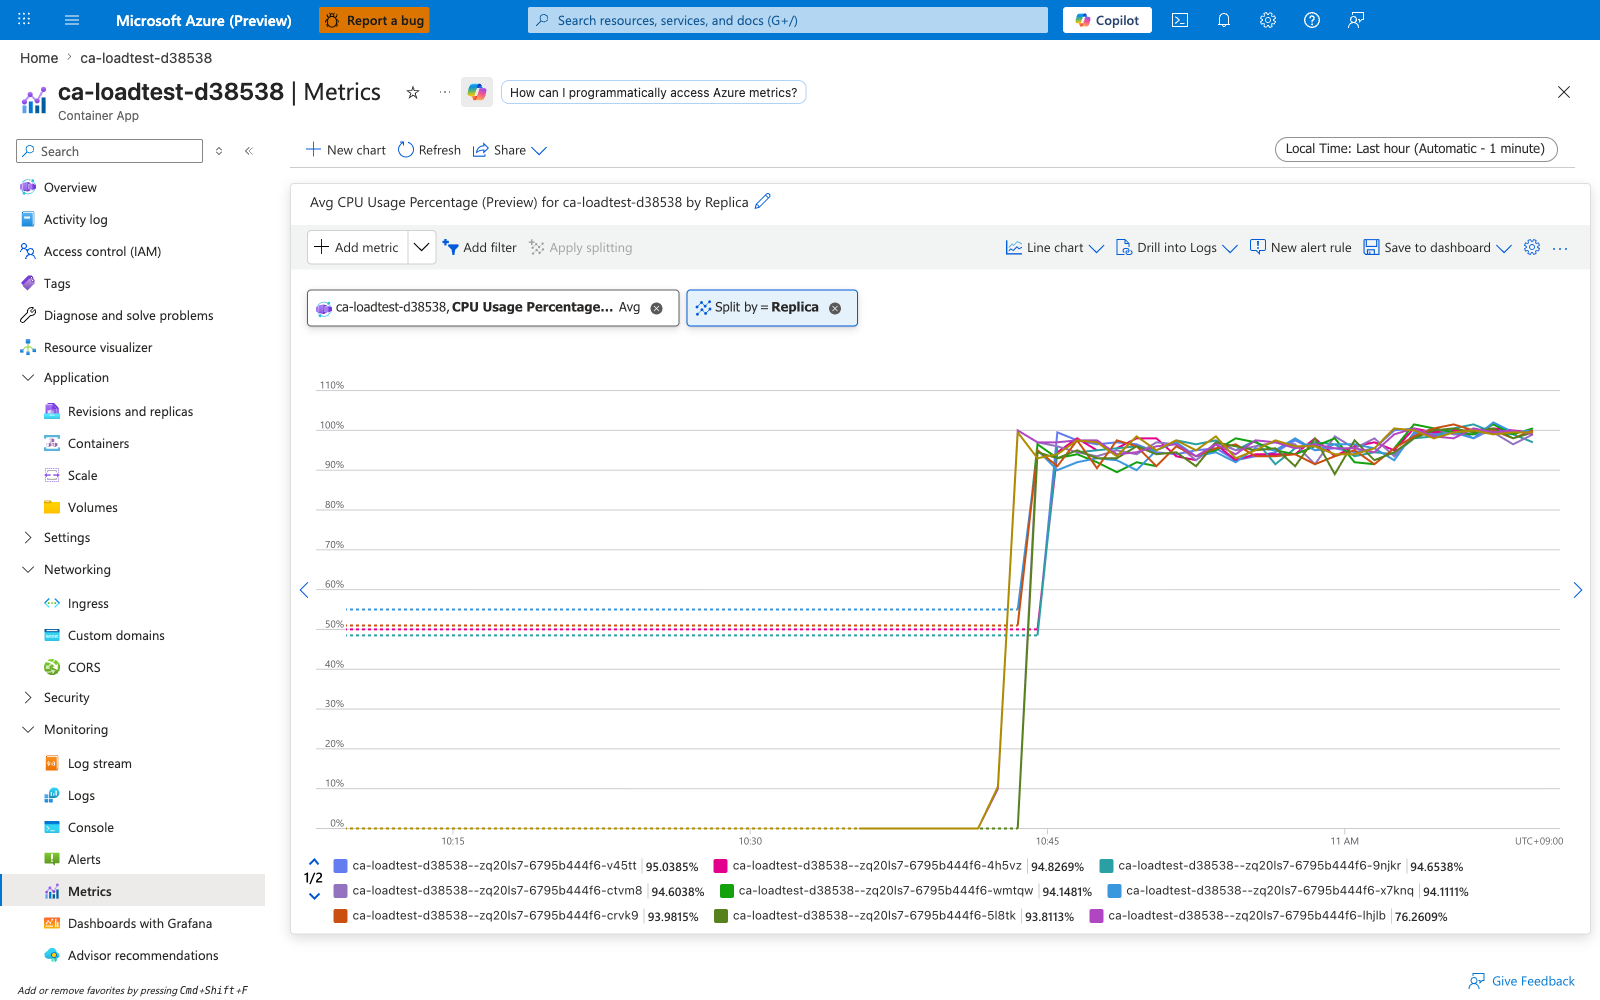The image size is (1600, 1000).
Task: Open Add metric dropdown arrow
Action: pos(422,247)
